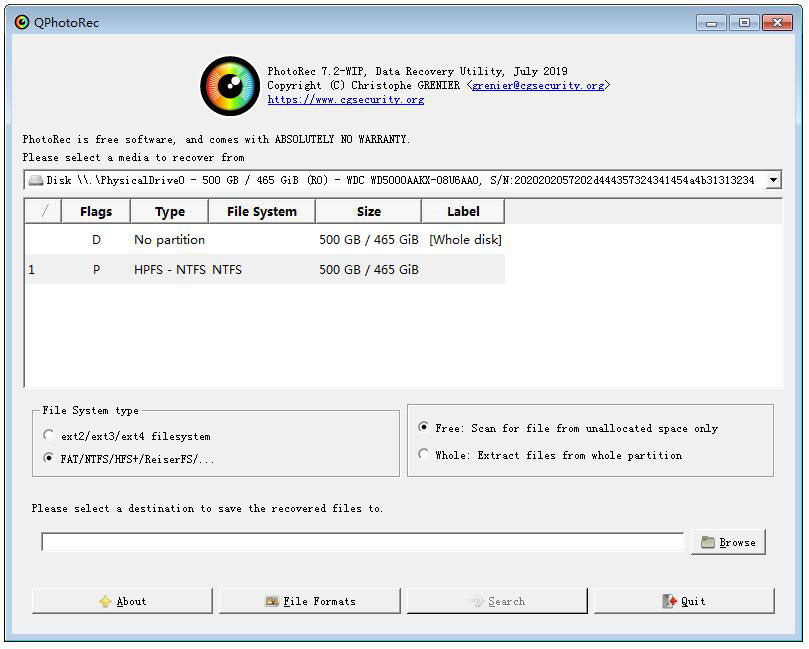Click the Browse button
Viewport: 809px width, 649px height.
click(x=728, y=541)
